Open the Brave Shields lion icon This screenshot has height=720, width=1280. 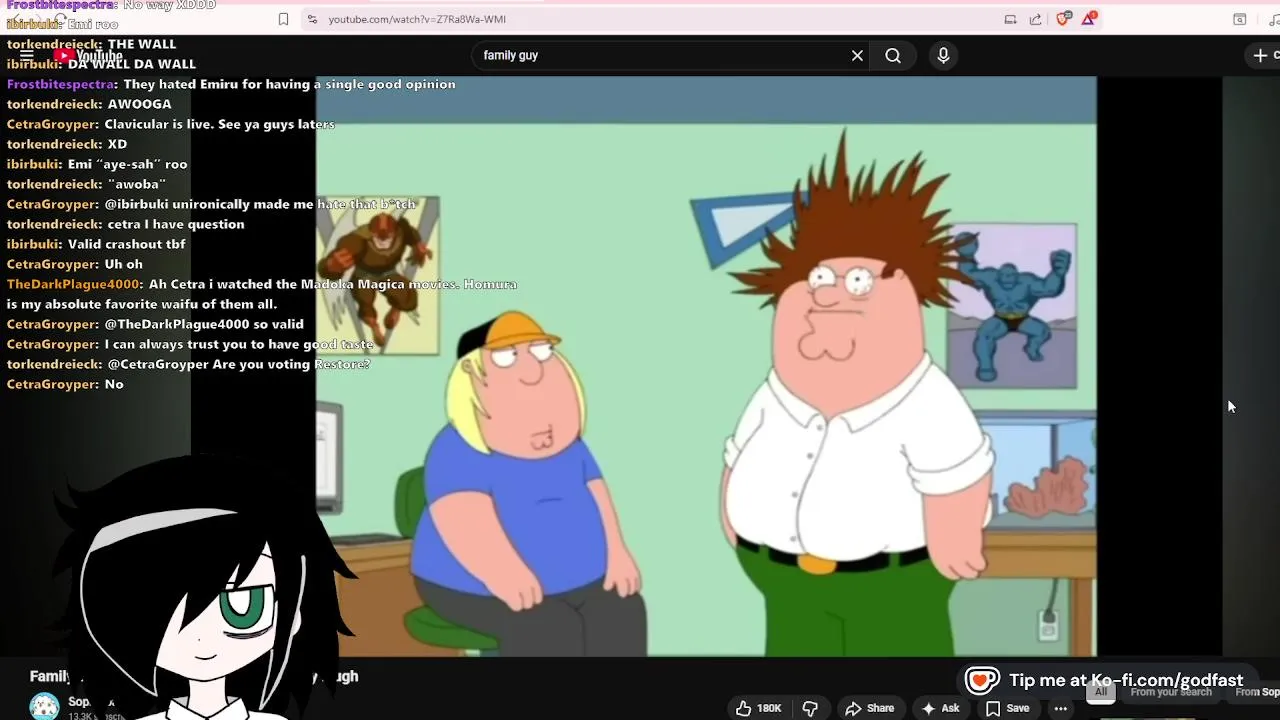click(x=1063, y=18)
